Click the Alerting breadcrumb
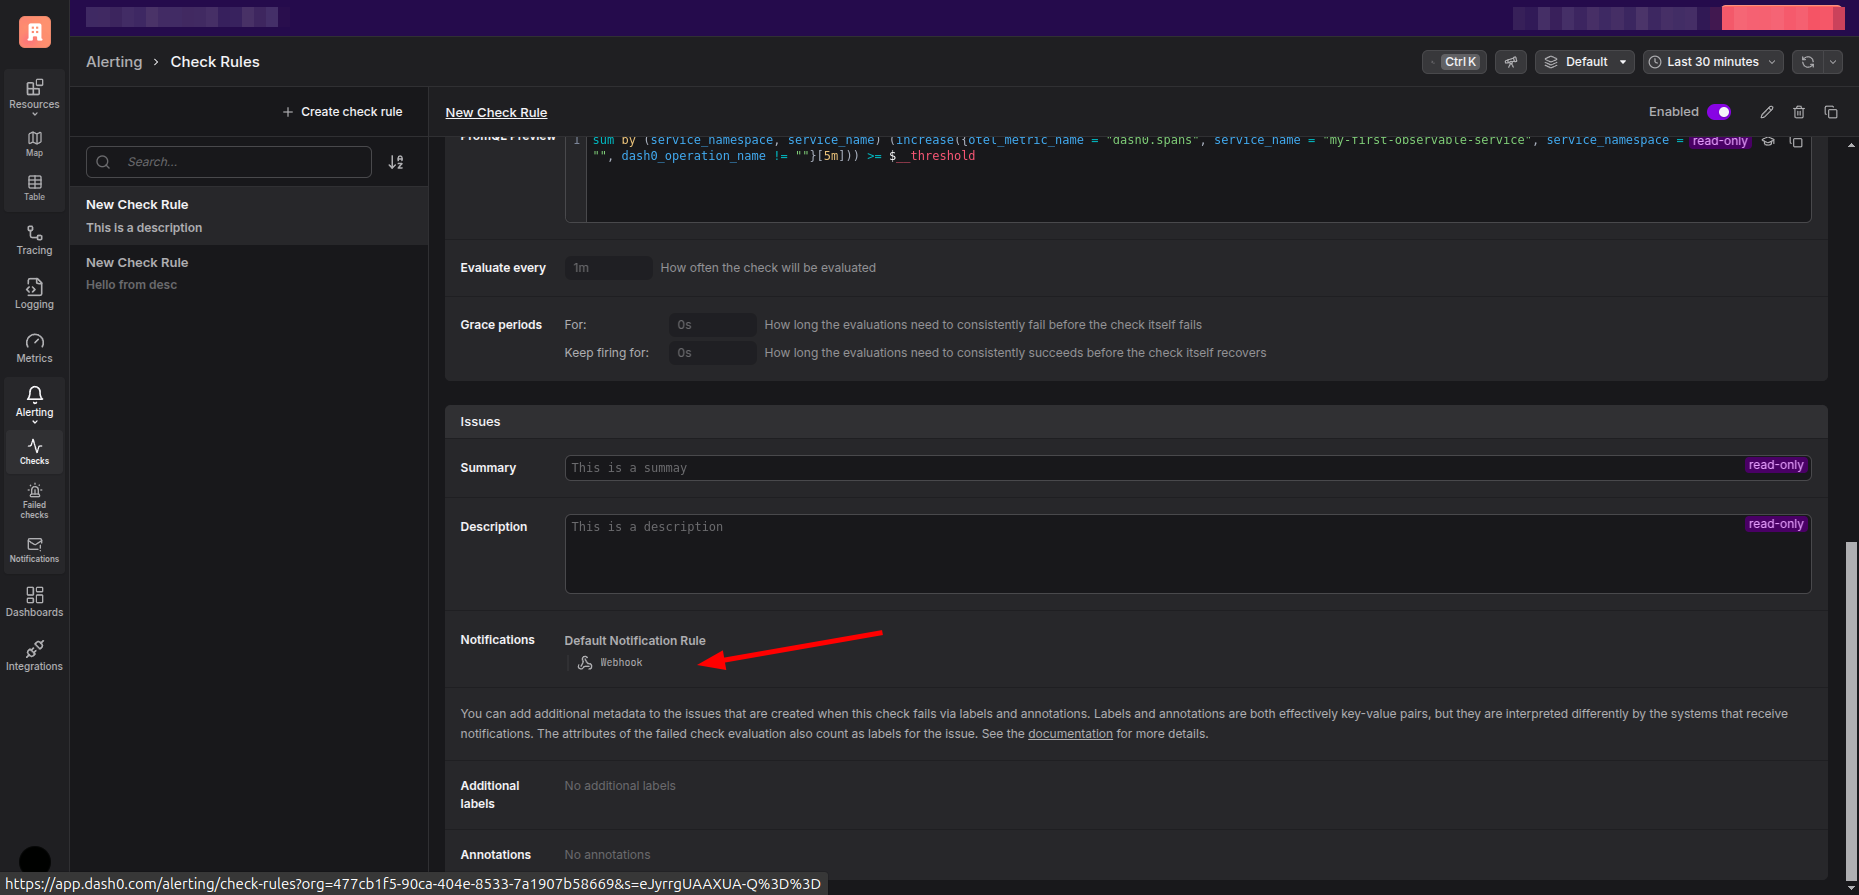Viewport: 1859px width, 895px height. 114,62
